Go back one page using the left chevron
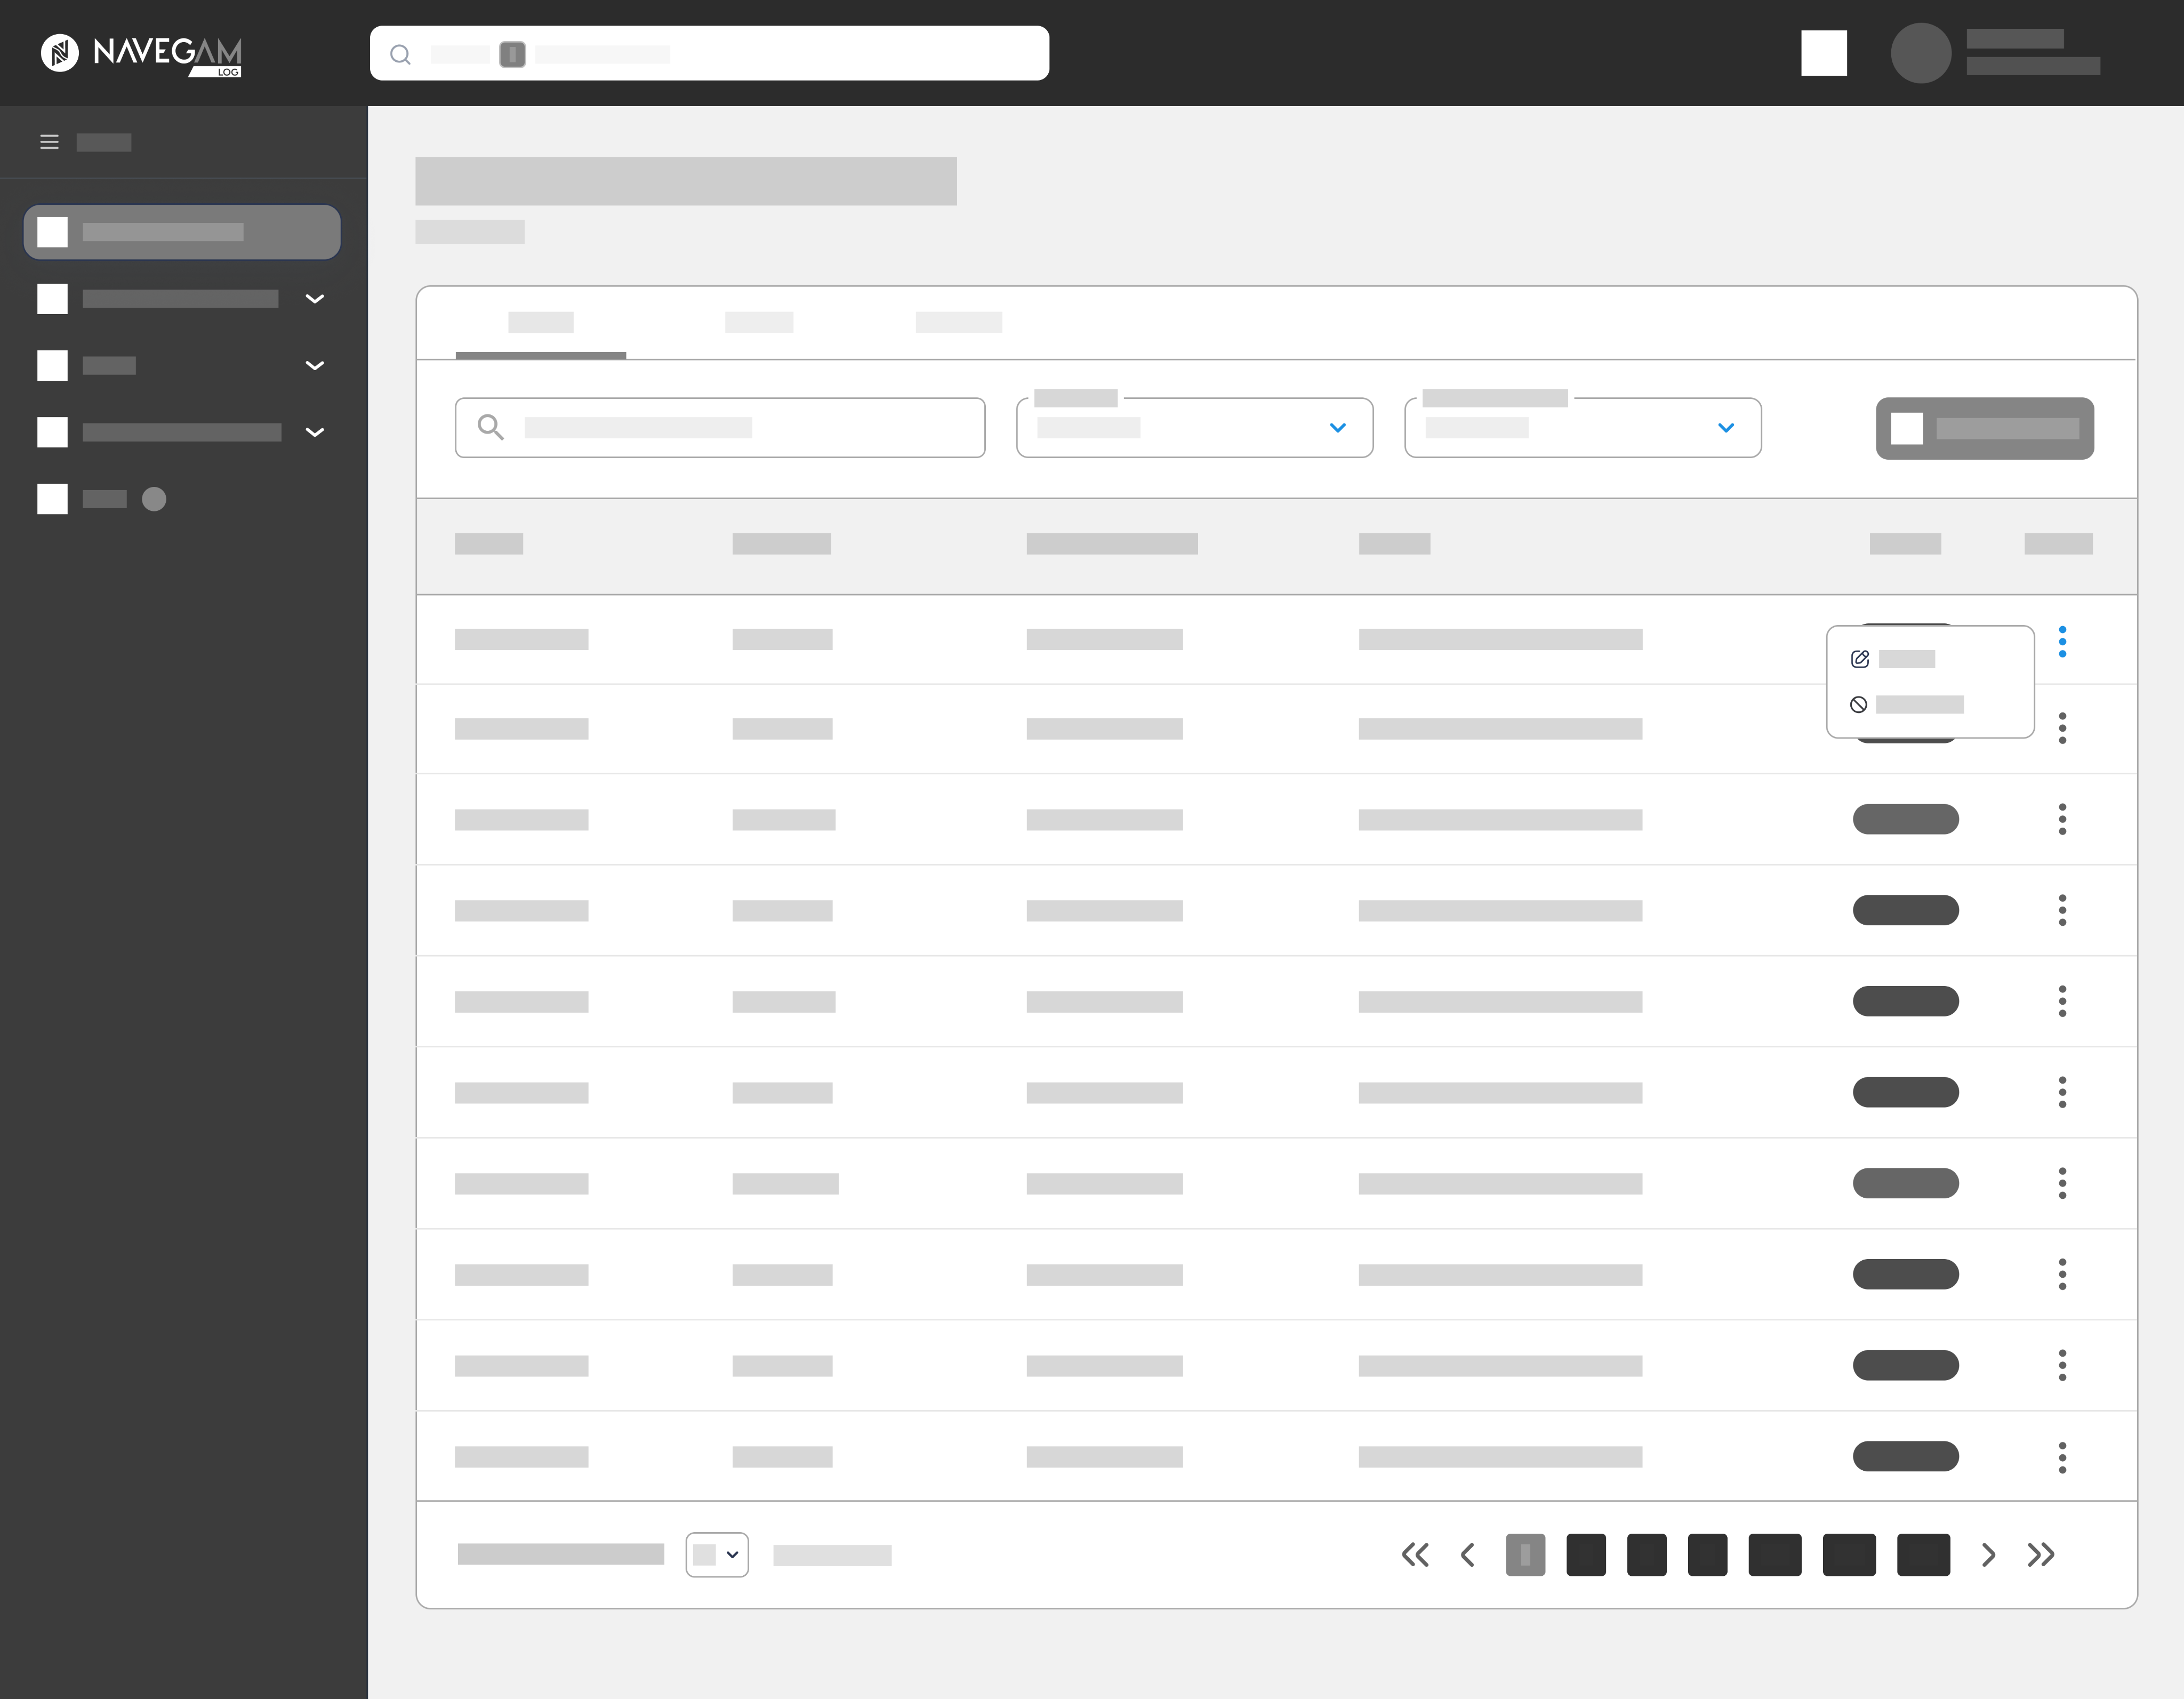Screen dimensions: 2184x1699 pyautogui.click(x=1467, y=1555)
